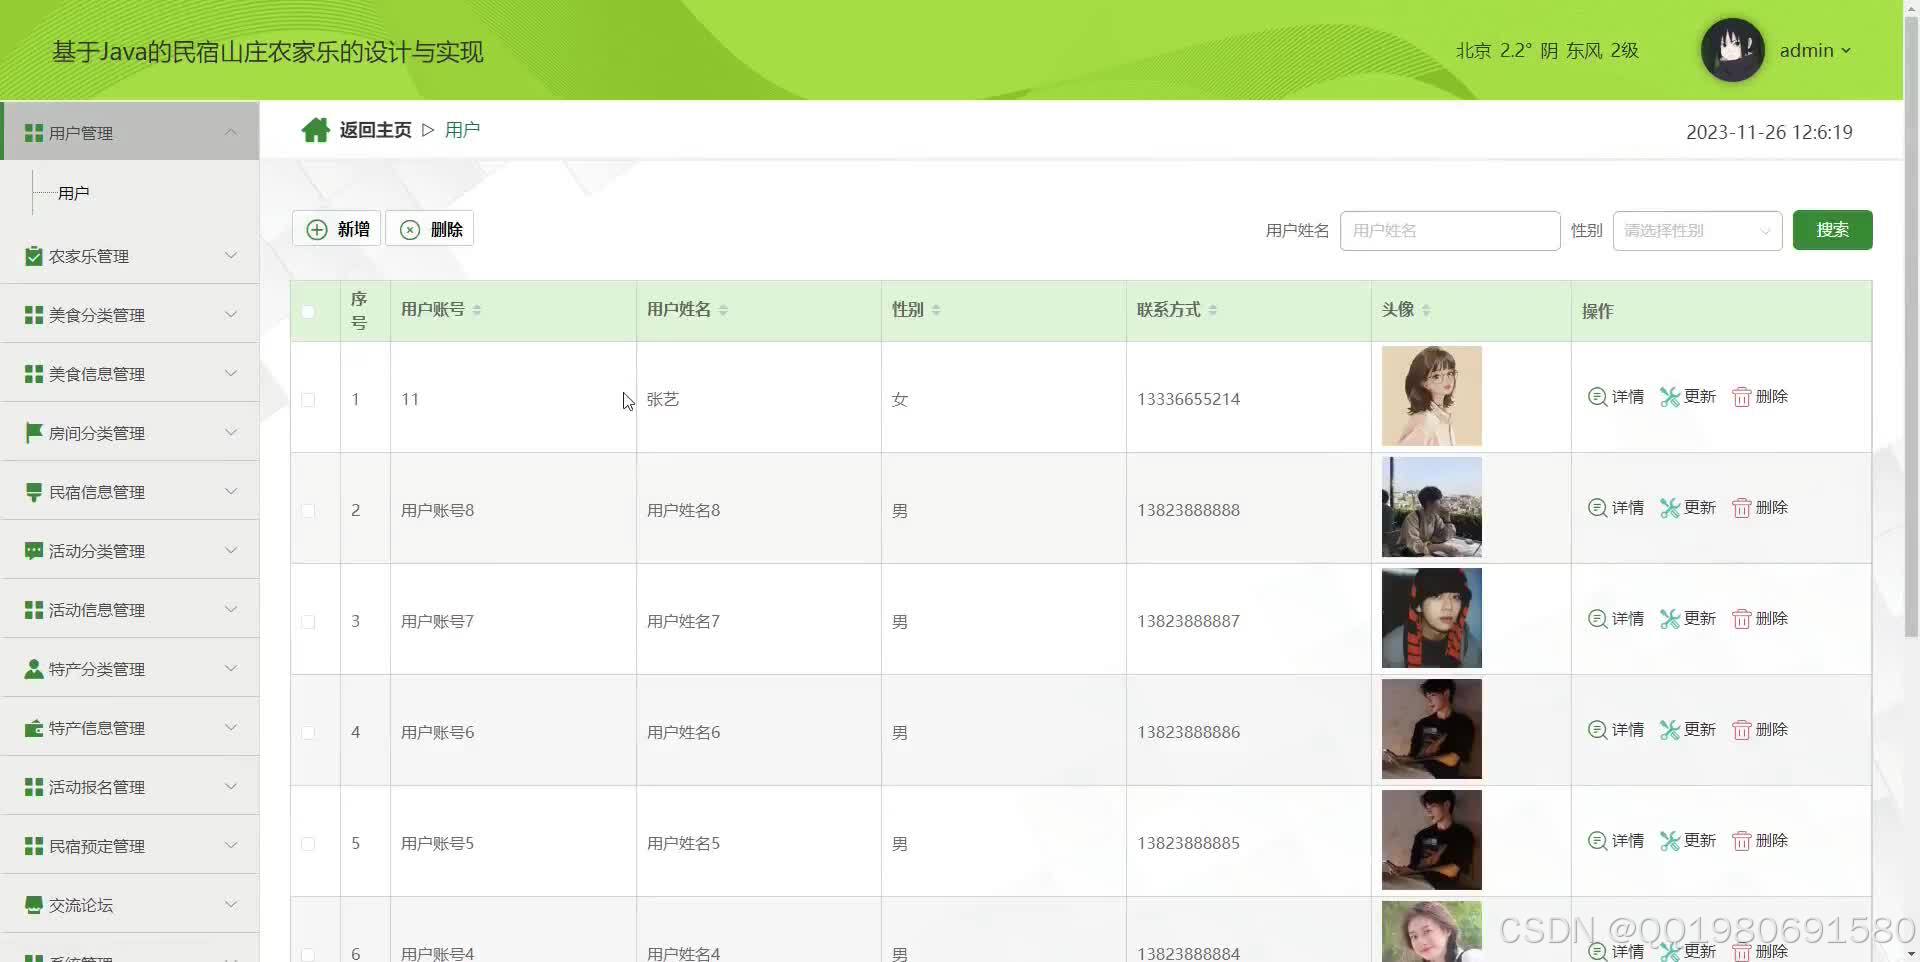Click the 用户姓名 search input field
Image resolution: width=1920 pixels, height=962 pixels.
[x=1450, y=231]
